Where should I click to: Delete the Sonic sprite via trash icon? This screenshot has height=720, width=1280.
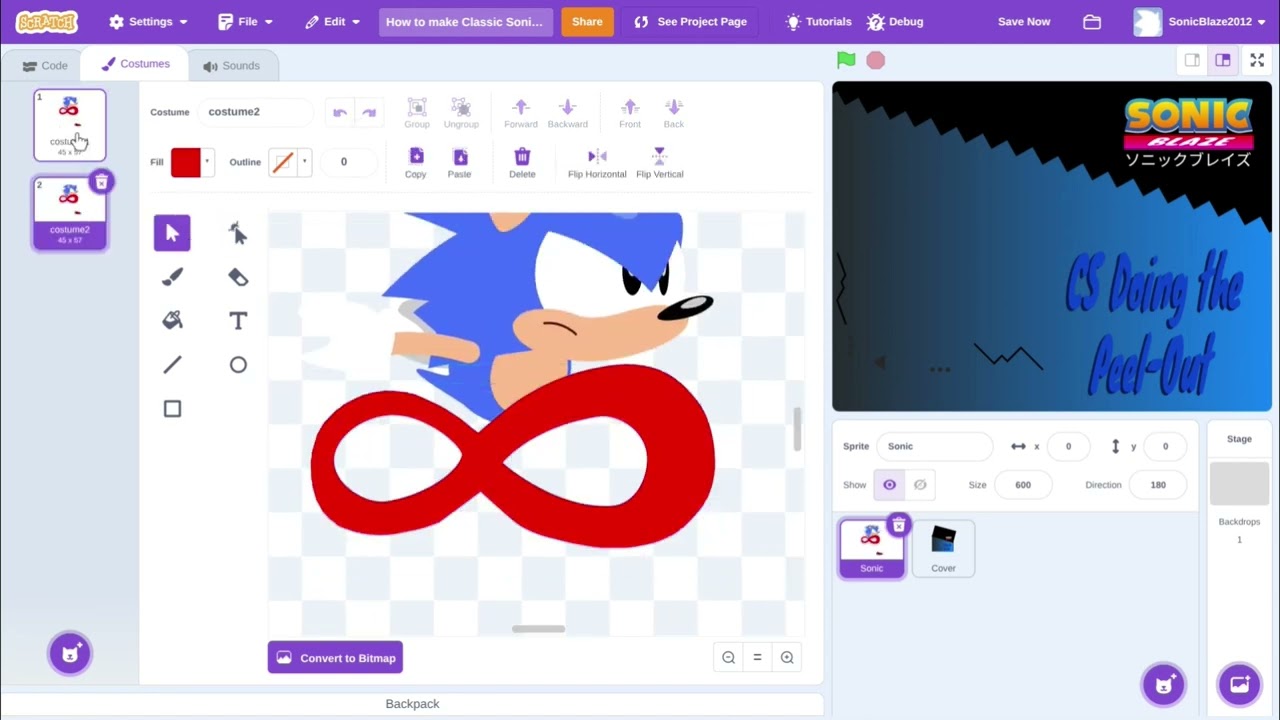898,525
